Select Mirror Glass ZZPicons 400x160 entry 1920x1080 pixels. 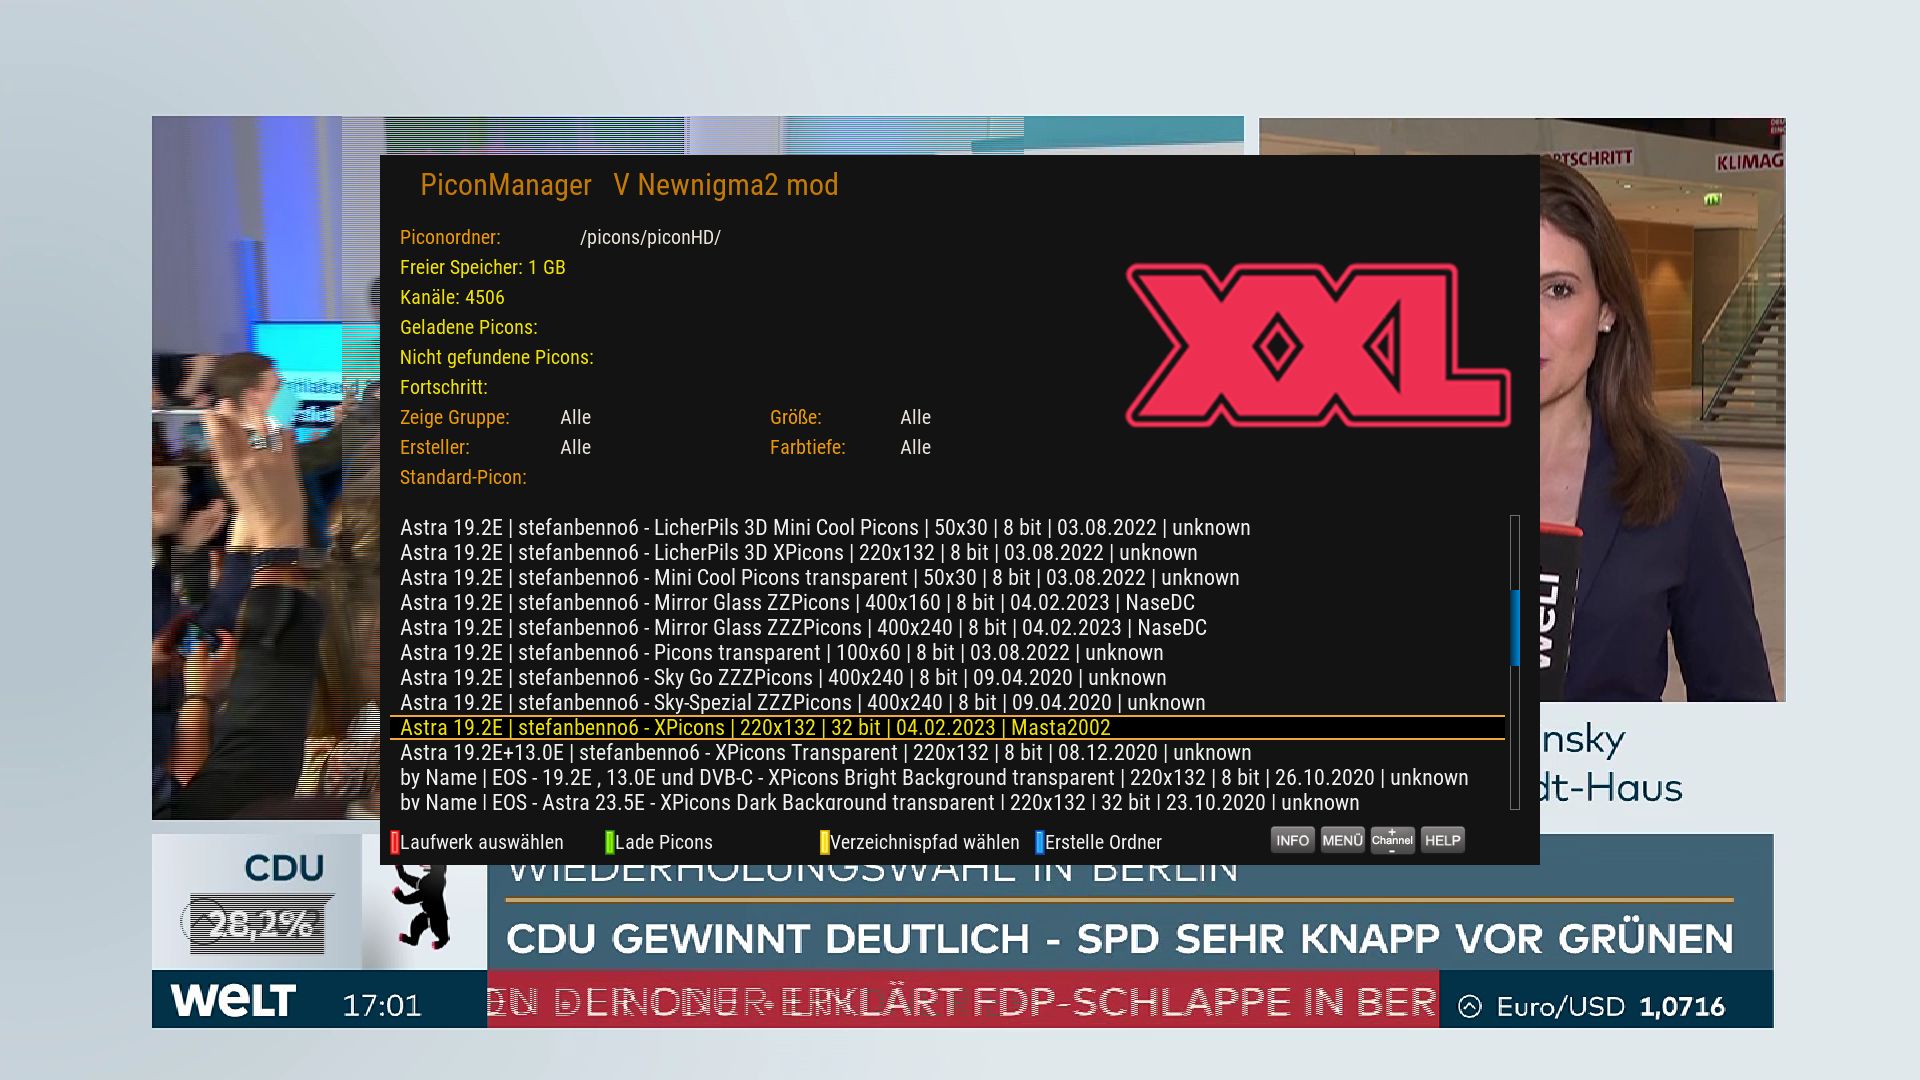click(797, 603)
